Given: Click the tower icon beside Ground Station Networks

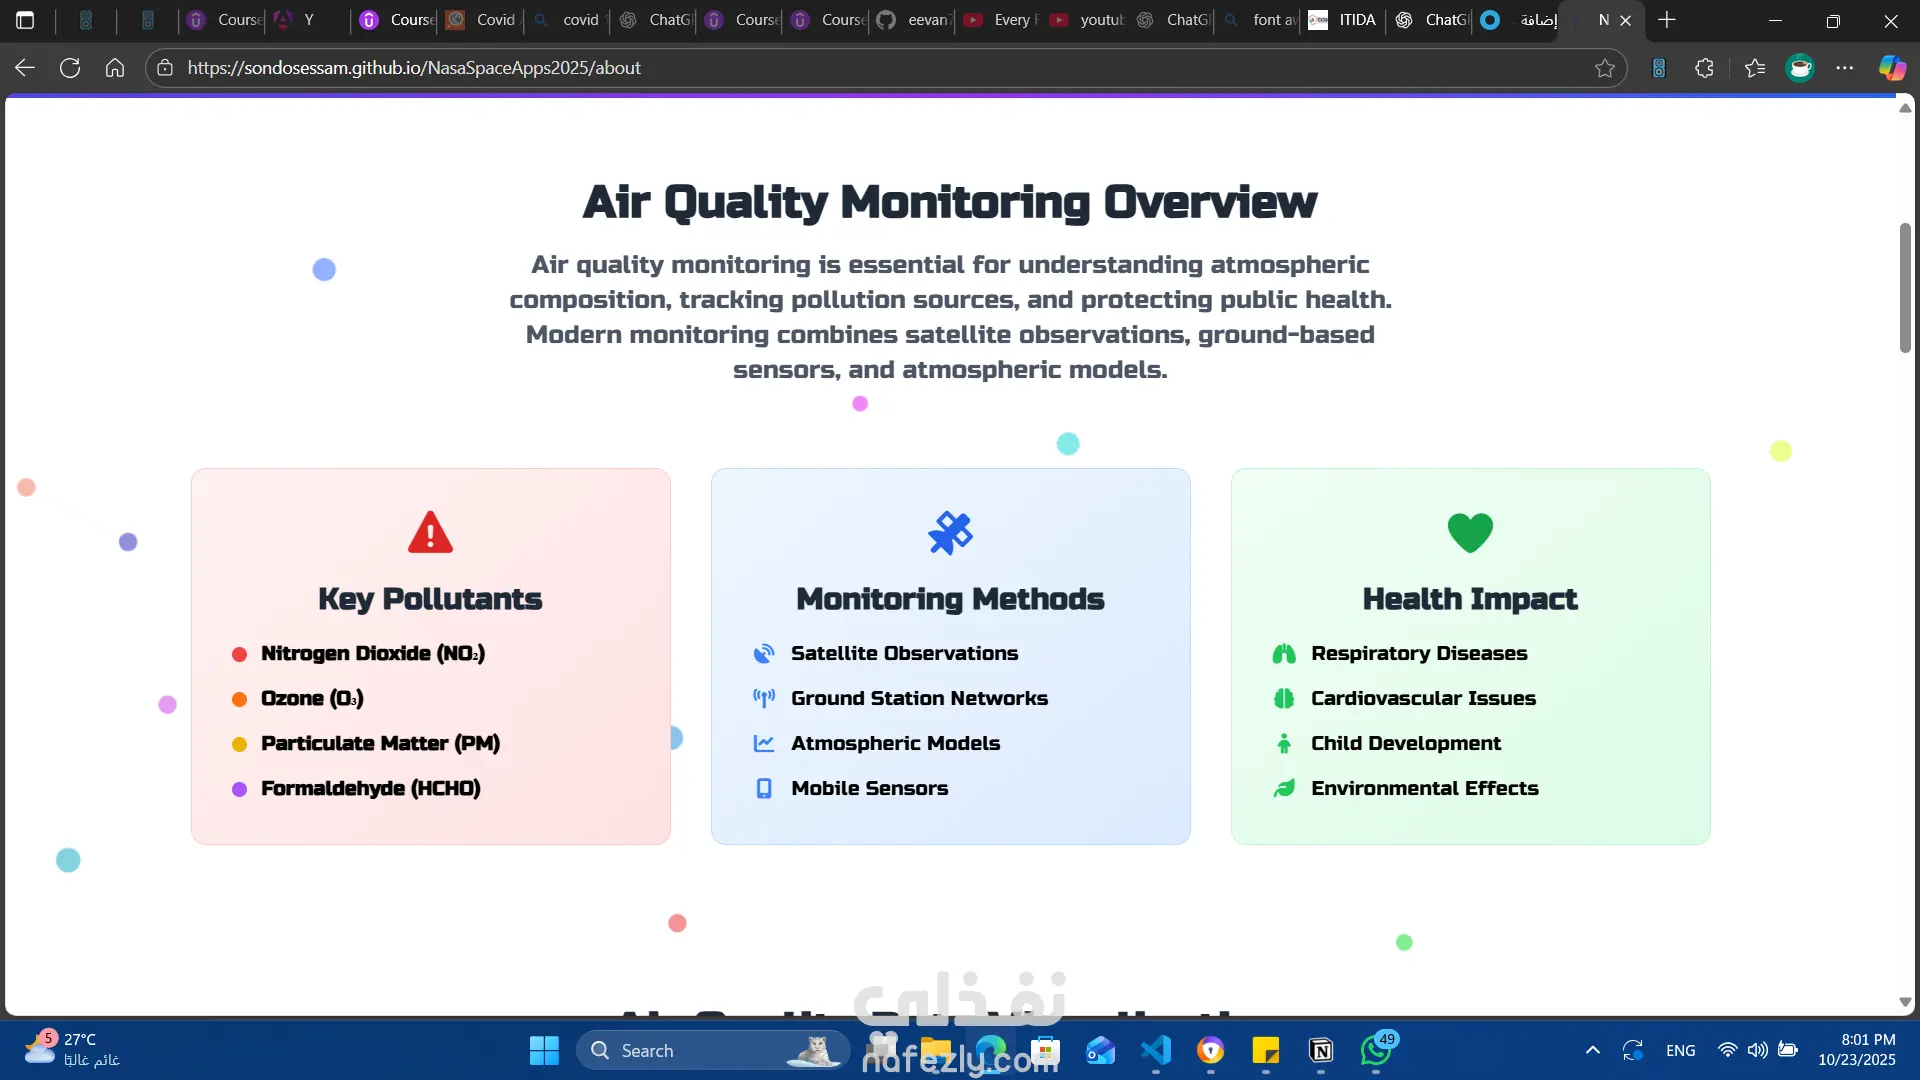Looking at the screenshot, I should [x=764, y=699].
